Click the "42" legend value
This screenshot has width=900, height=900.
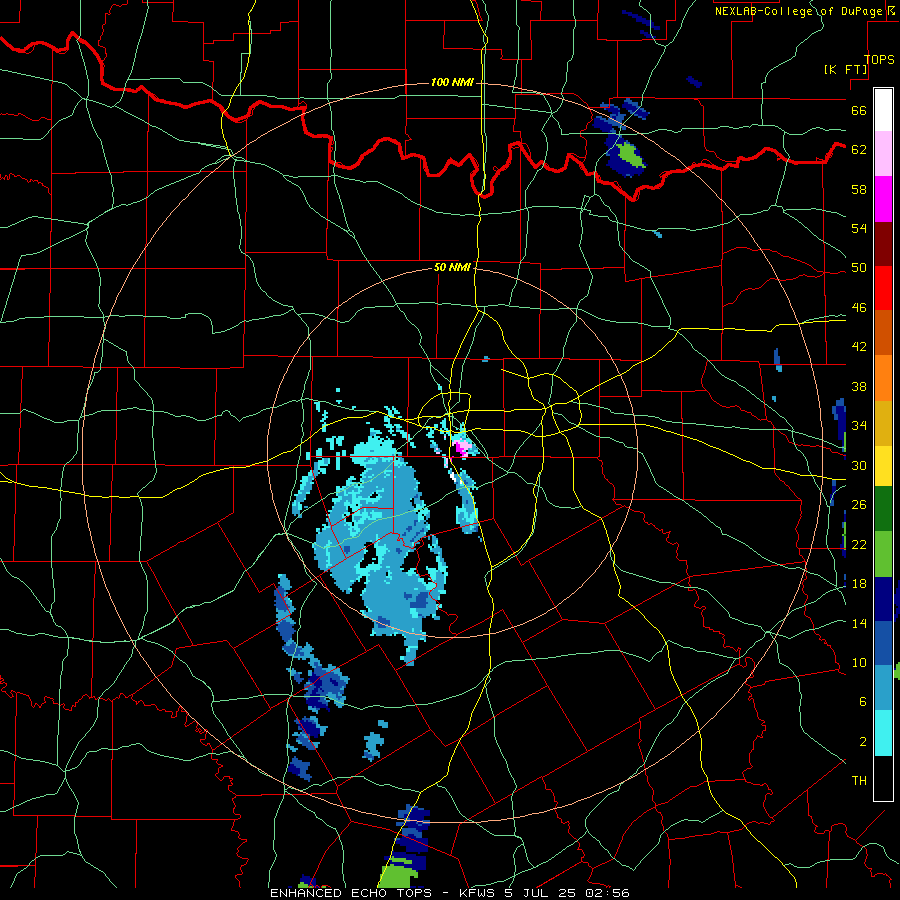coord(859,347)
